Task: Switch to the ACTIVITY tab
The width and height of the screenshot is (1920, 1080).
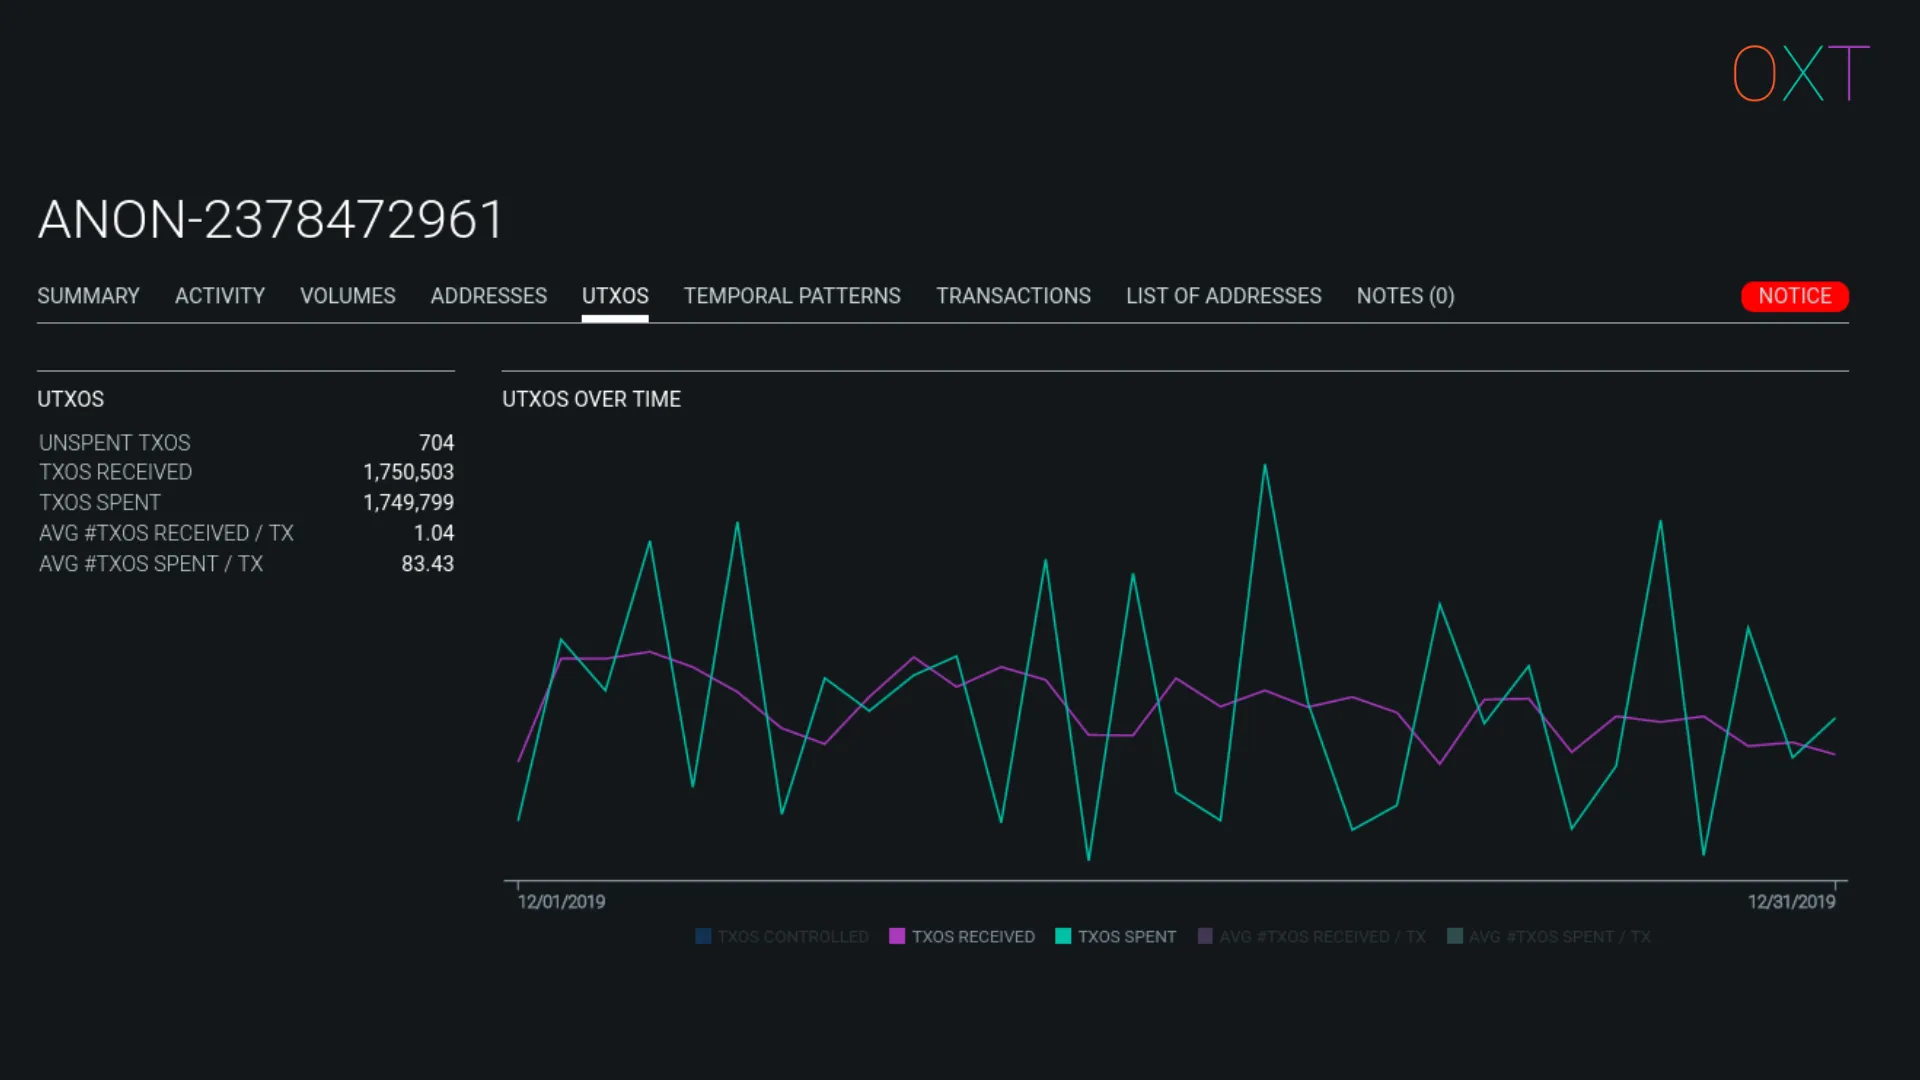Action: tap(219, 296)
